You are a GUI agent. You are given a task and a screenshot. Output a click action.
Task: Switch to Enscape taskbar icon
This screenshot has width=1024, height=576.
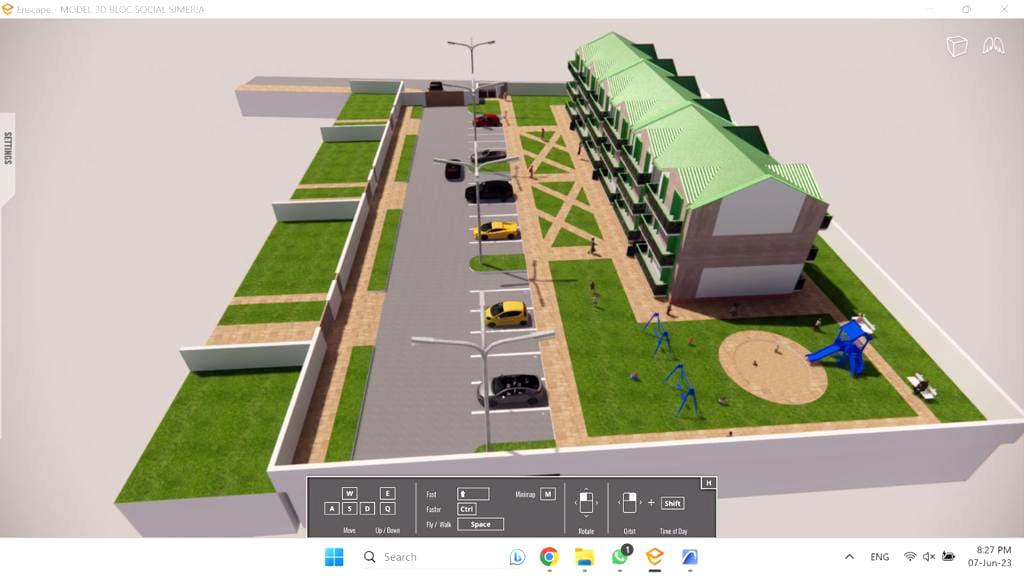pos(654,557)
